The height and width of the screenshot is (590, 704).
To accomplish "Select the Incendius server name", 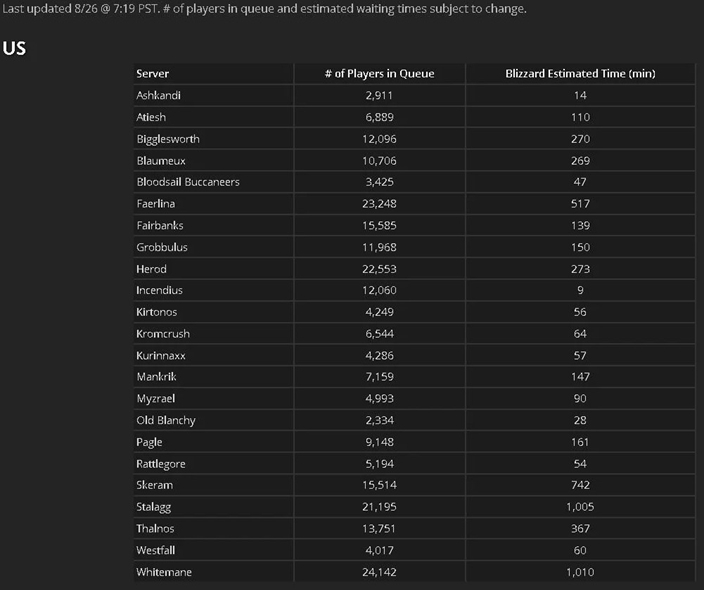I will tap(159, 290).
